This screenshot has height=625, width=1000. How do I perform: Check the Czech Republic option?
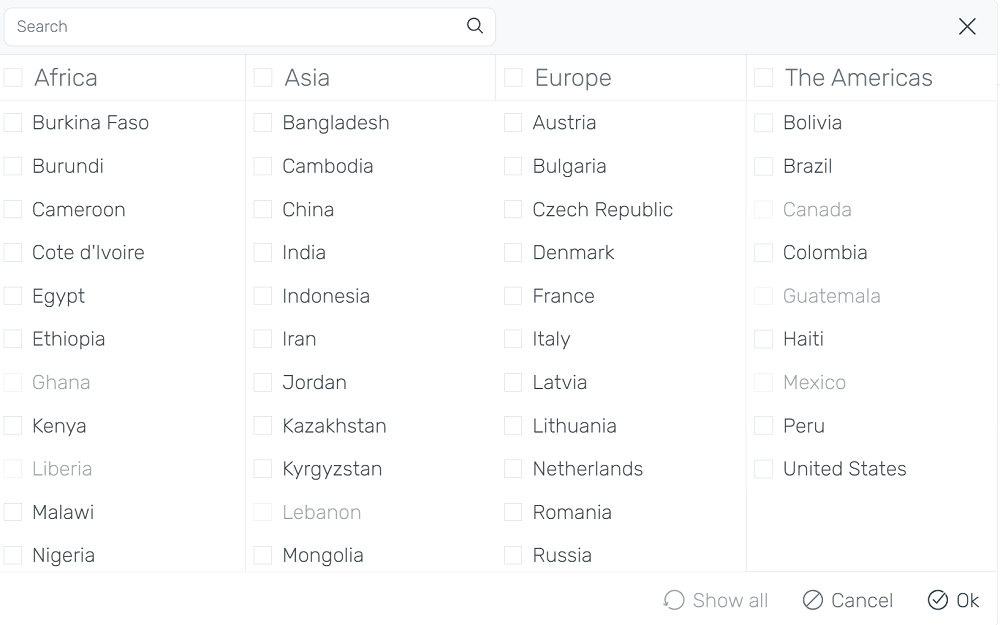point(513,209)
